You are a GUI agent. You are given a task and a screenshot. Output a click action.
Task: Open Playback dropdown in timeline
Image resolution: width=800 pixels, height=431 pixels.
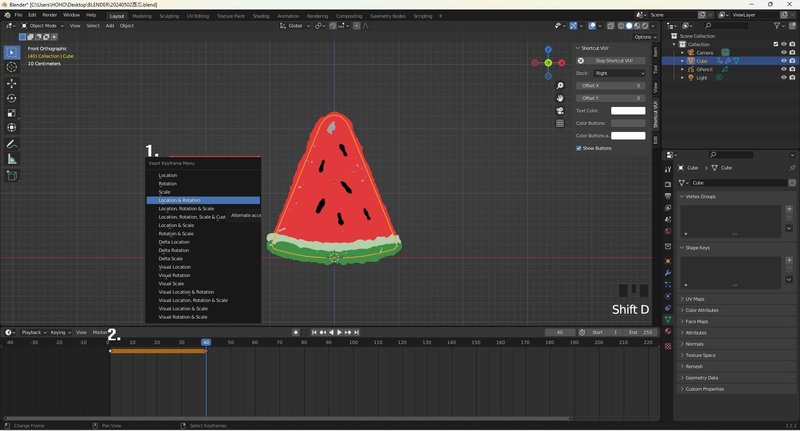pyautogui.click(x=34, y=332)
